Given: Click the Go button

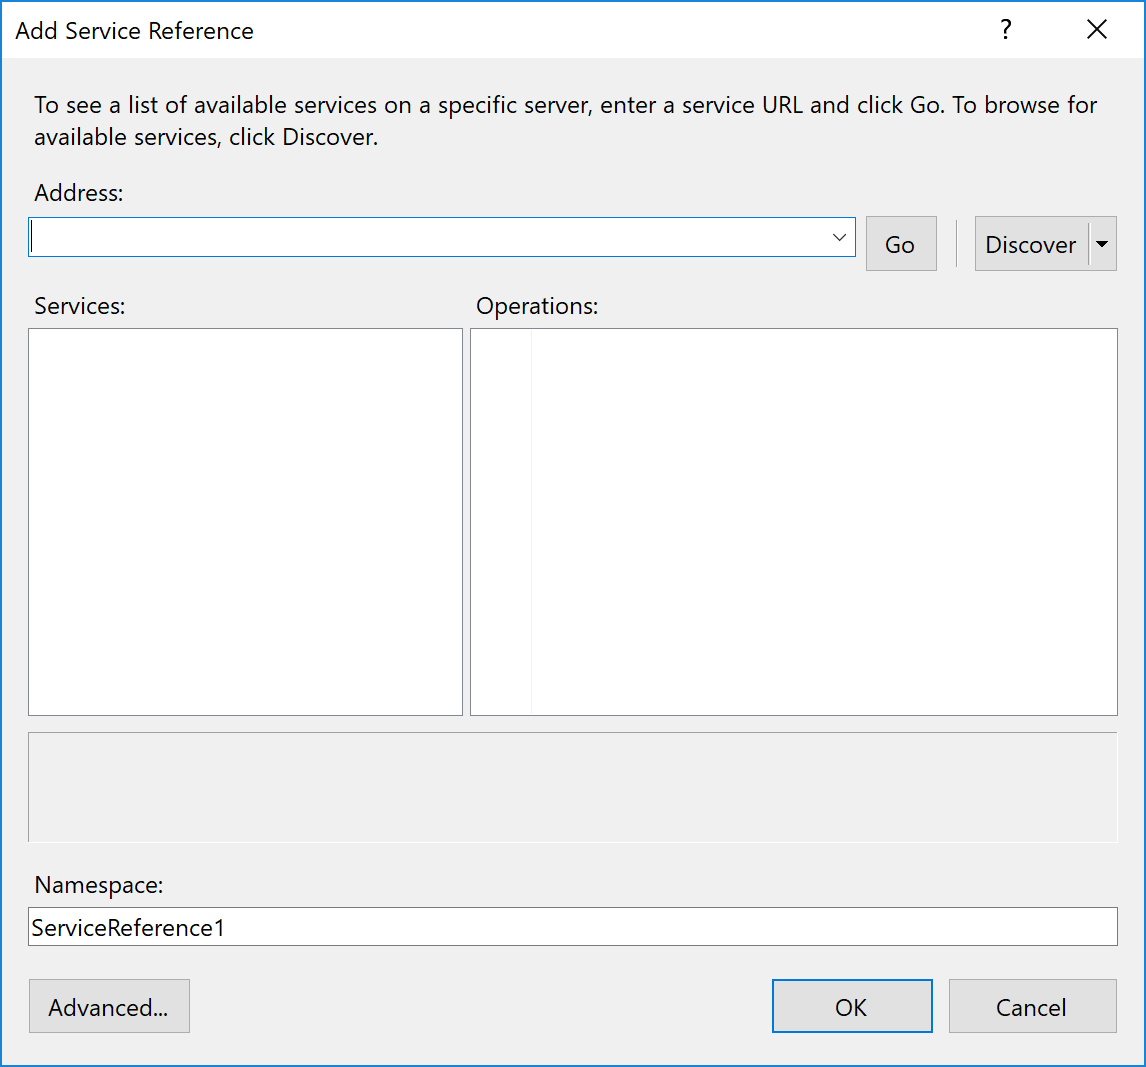Looking at the screenshot, I should click(x=900, y=244).
